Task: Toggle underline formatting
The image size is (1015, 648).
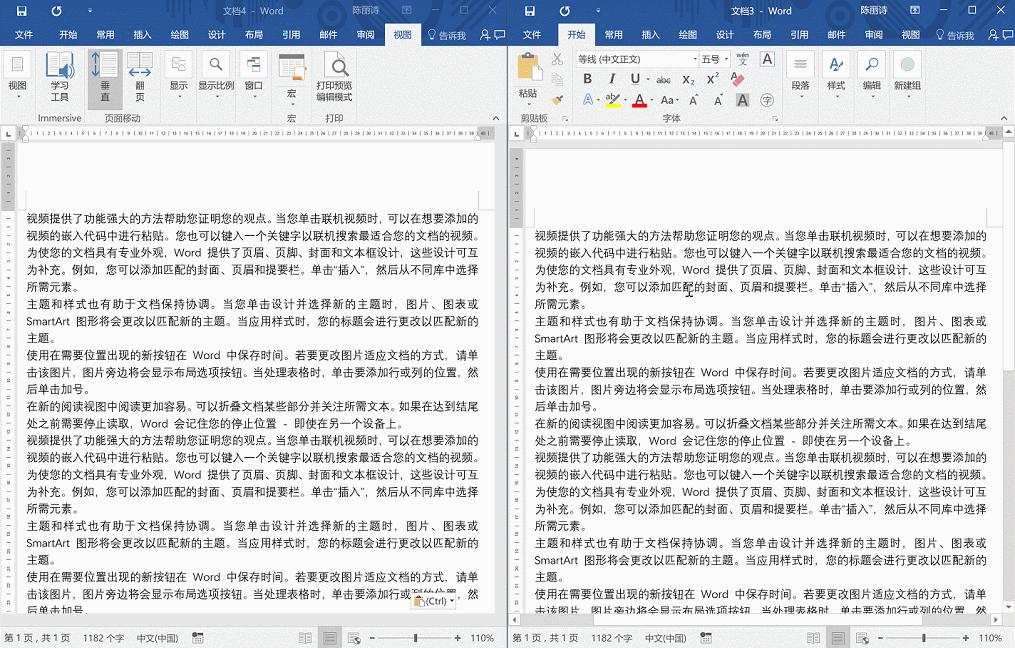Action: tap(635, 79)
